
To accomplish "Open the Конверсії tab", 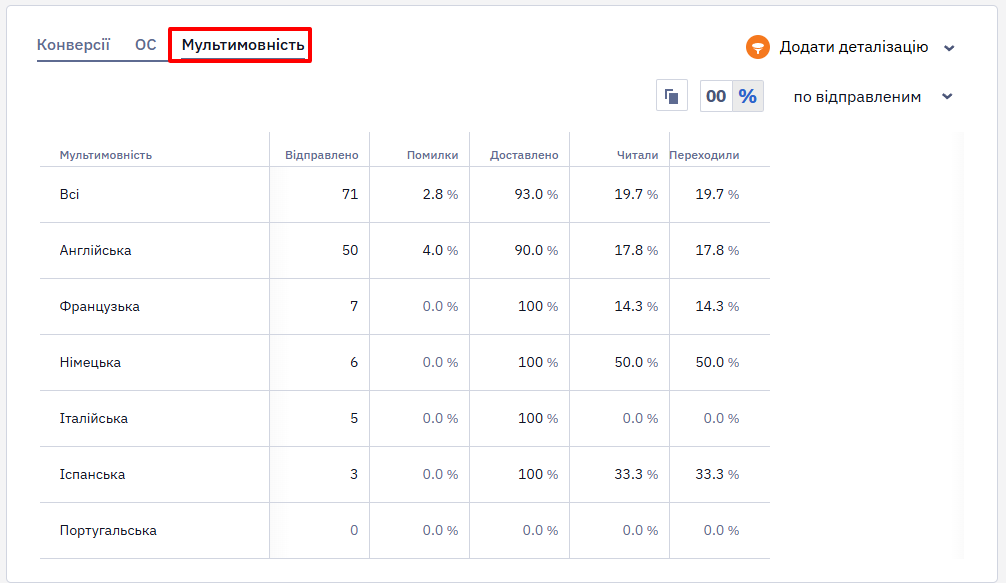I will coord(73,45).
